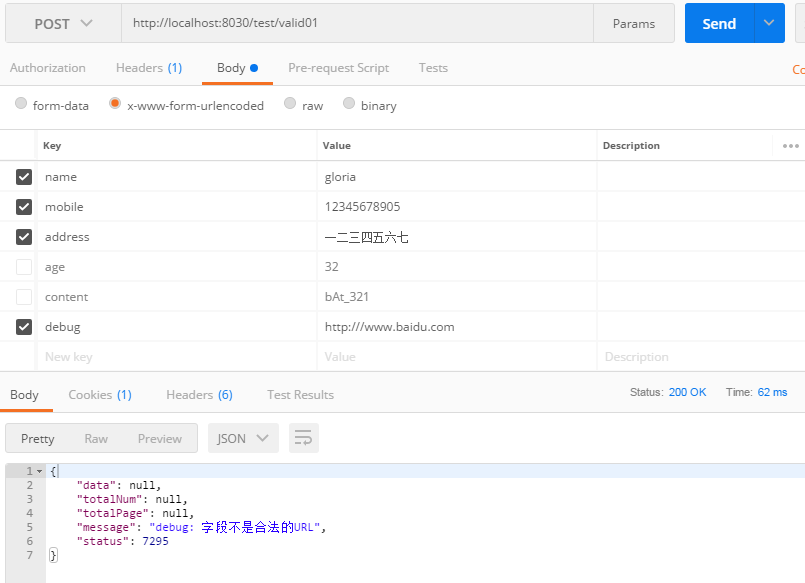Select the form-data radio option
The image size is (805, 583).
pos(21,104)
